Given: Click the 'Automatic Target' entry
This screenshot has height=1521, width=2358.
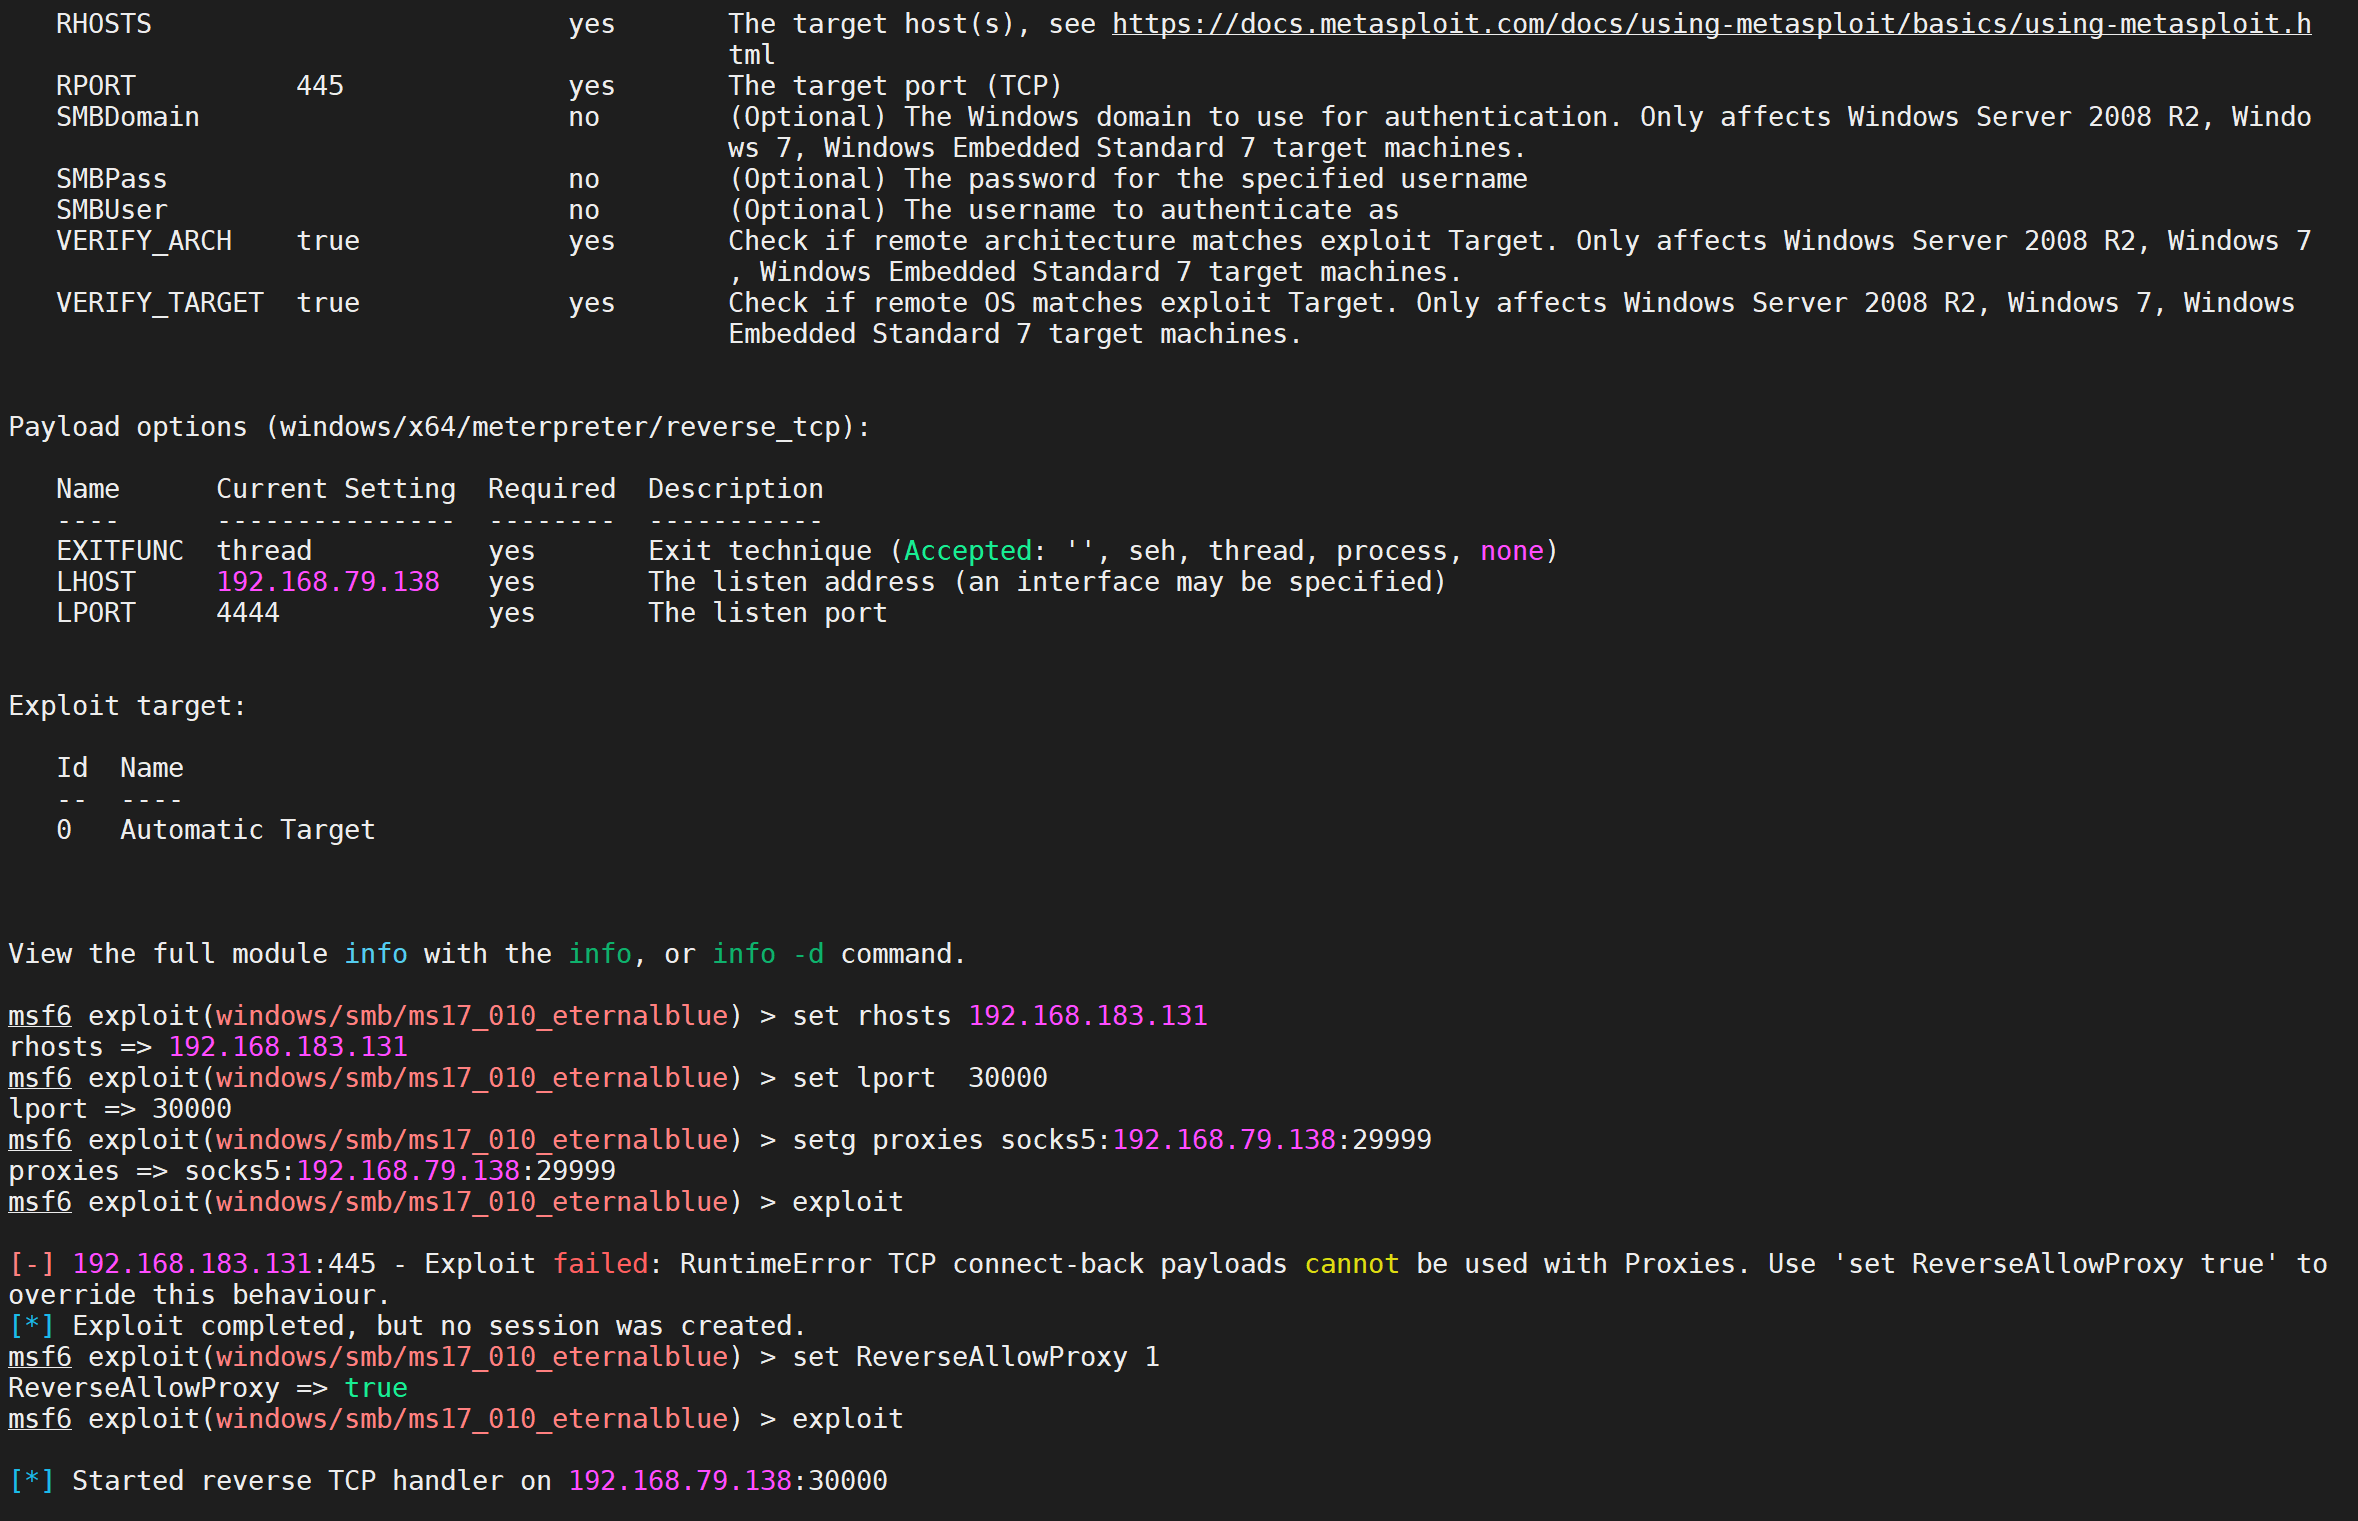Looking at the screenshot, I should point(247,830).
